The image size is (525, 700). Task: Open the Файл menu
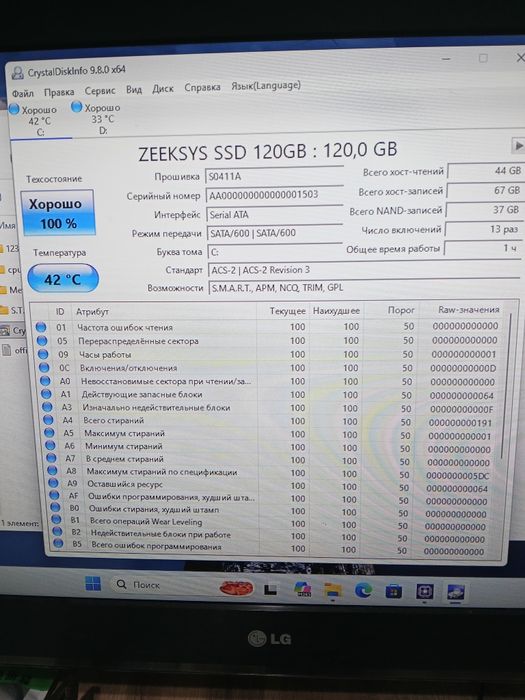coord(23,93)
